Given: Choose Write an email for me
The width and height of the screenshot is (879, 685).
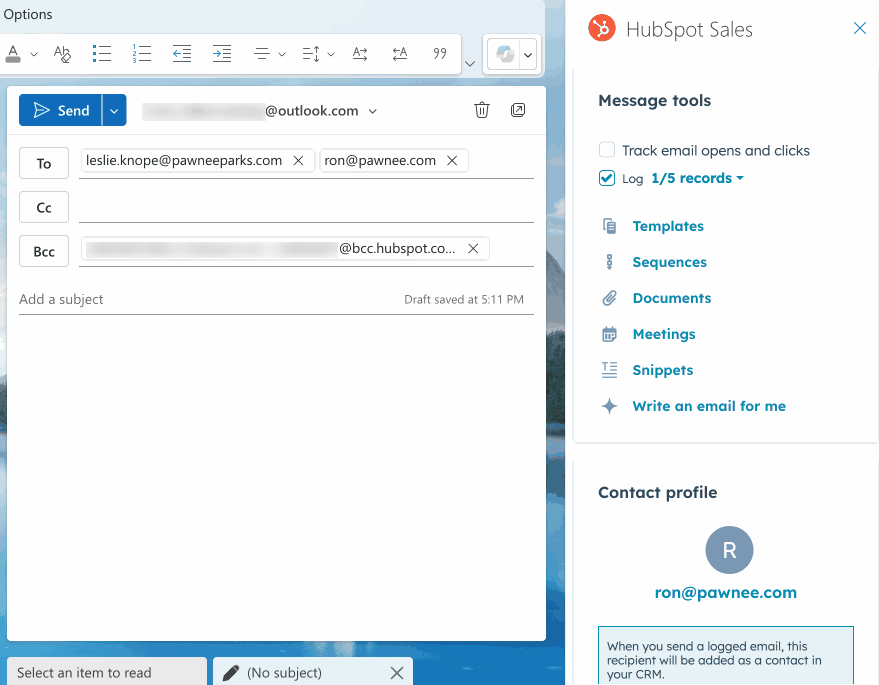Looking at the screenshot, I should pos(709,406).
